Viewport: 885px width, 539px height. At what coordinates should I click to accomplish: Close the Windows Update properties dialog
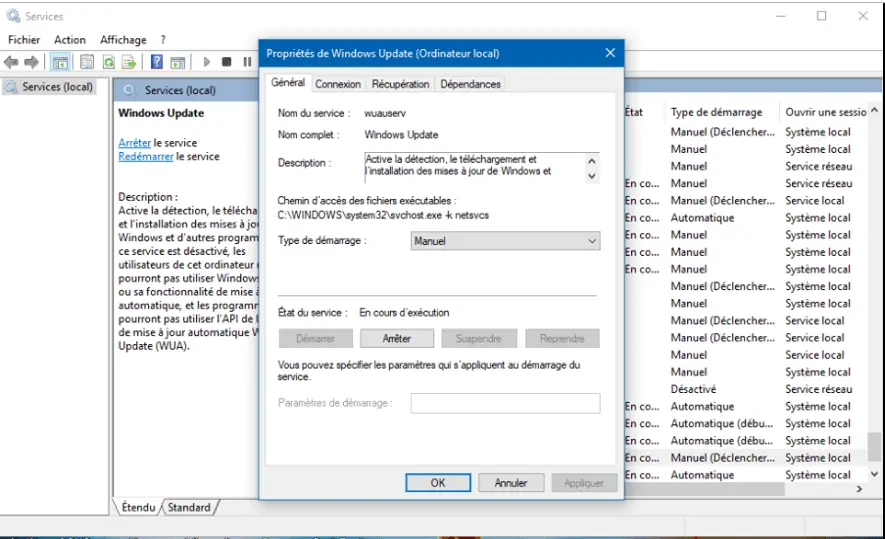point(610,53)
